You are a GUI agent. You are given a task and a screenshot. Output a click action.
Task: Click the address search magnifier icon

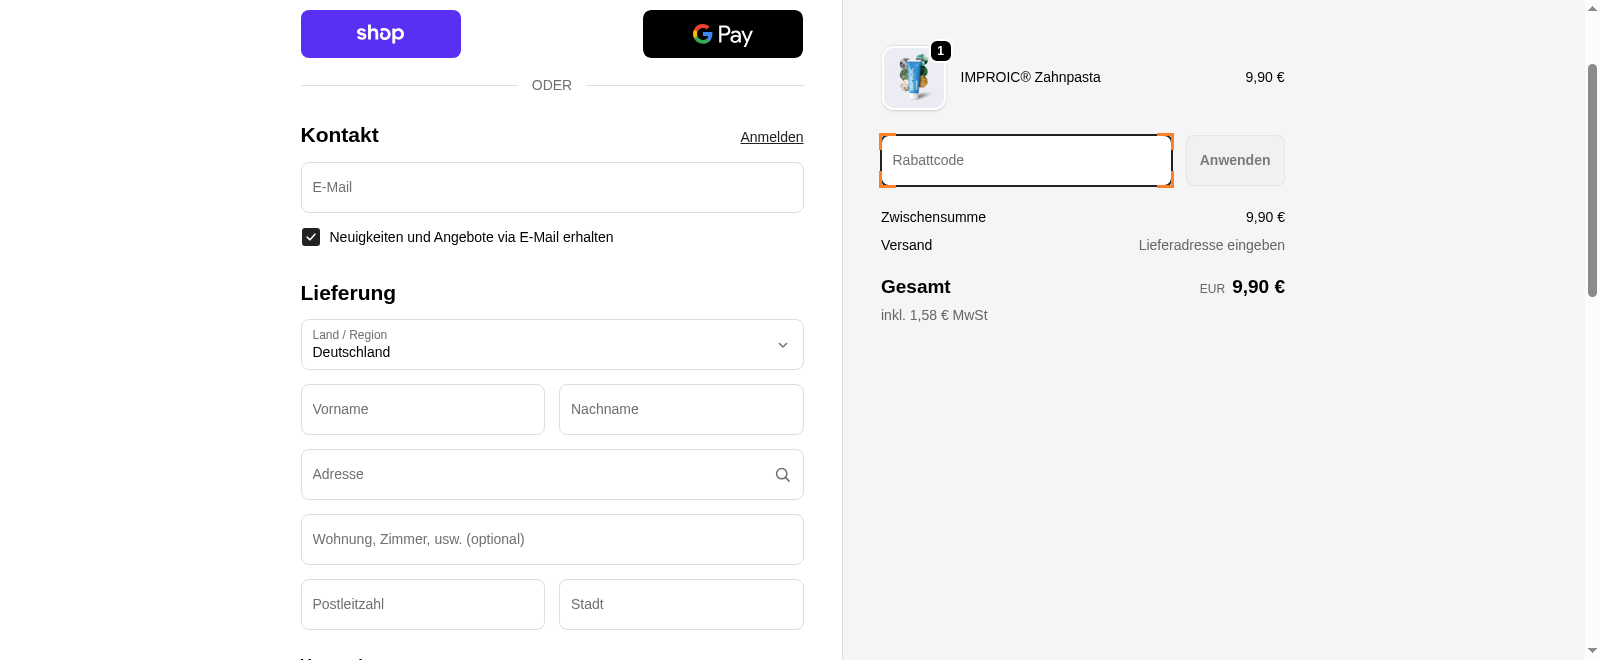coord(782,474)
